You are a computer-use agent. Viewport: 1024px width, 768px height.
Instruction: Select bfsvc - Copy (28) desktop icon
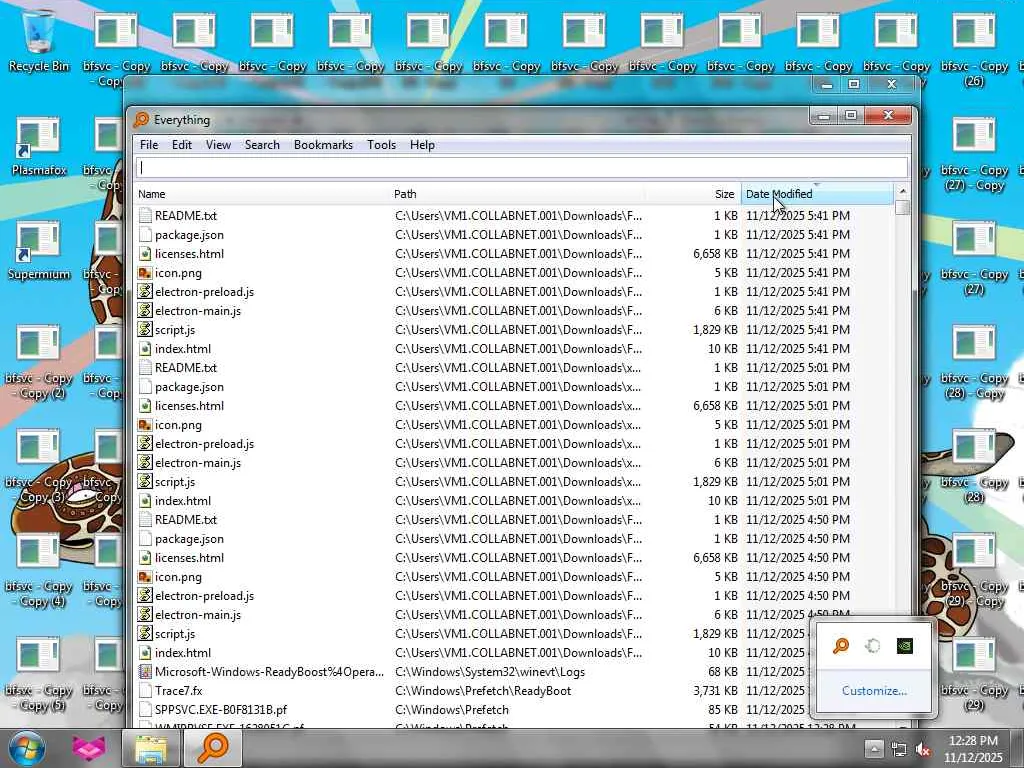[974, 467]
